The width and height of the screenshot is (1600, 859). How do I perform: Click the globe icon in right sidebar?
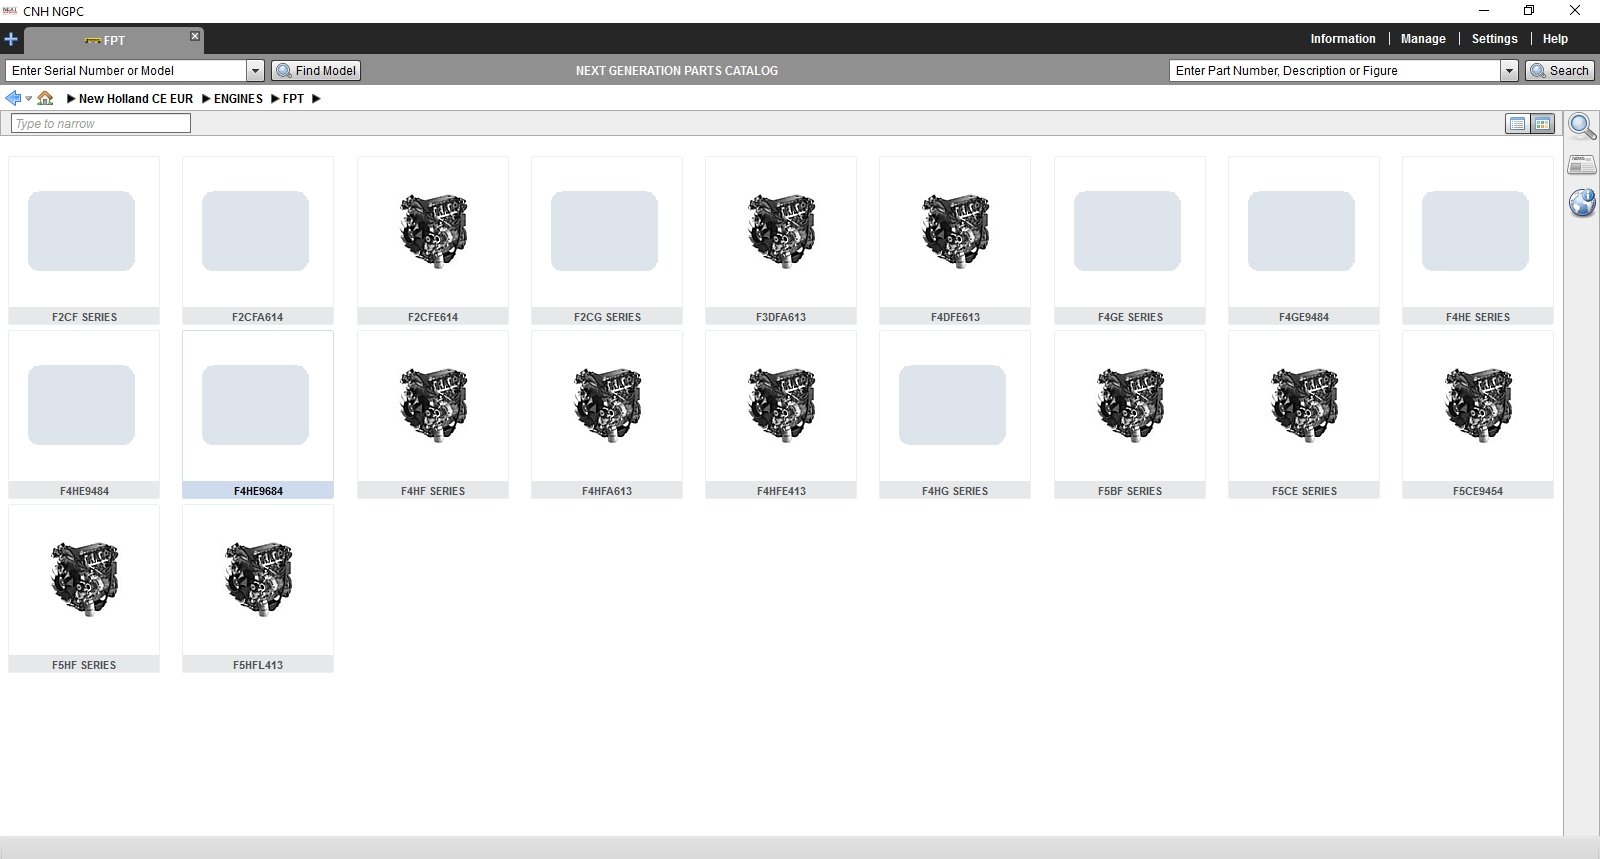[1582, 203]
